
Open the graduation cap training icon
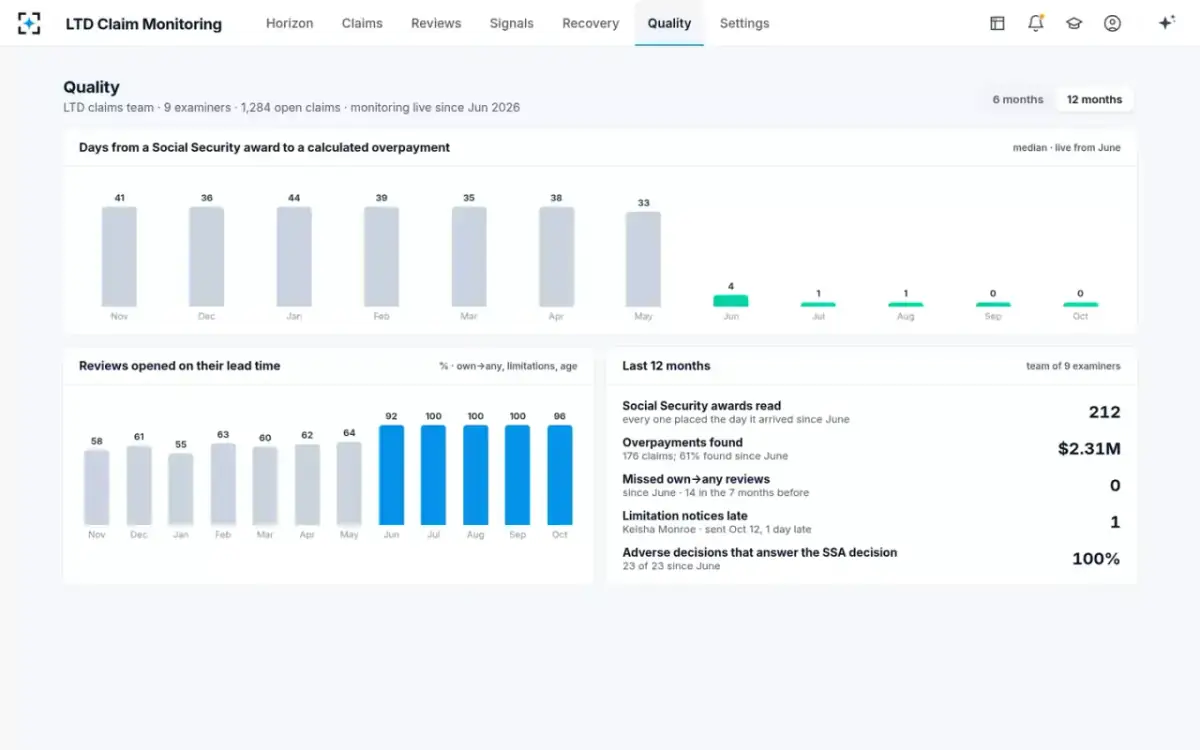(x=1074, y=23)
